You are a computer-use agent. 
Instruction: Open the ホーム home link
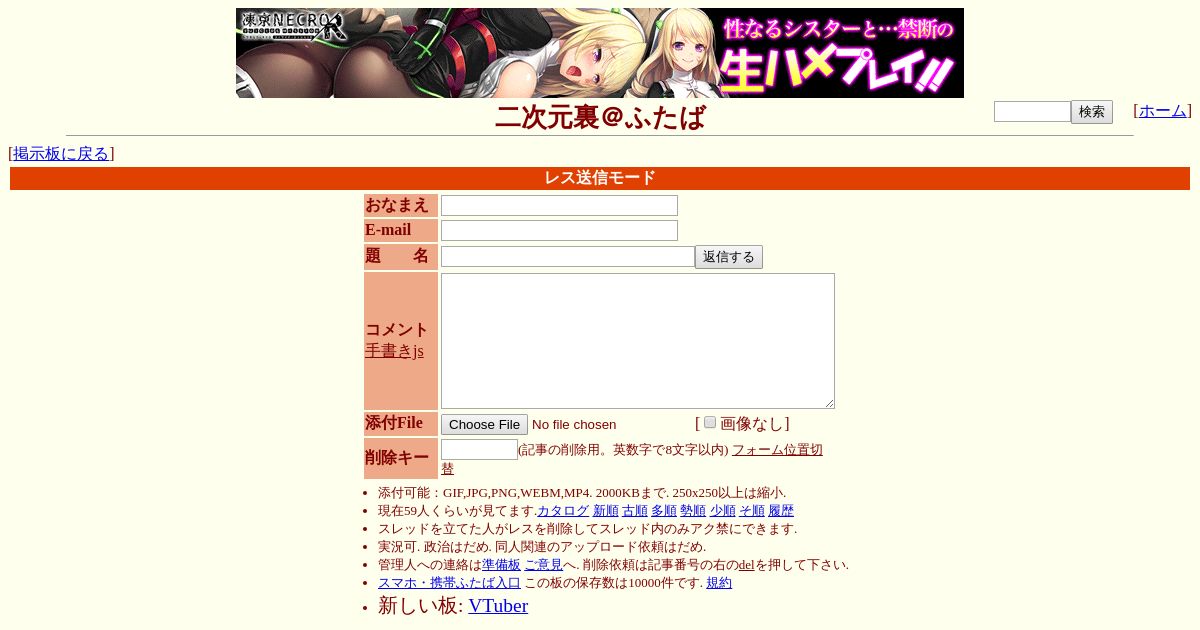pos(1162,111)
